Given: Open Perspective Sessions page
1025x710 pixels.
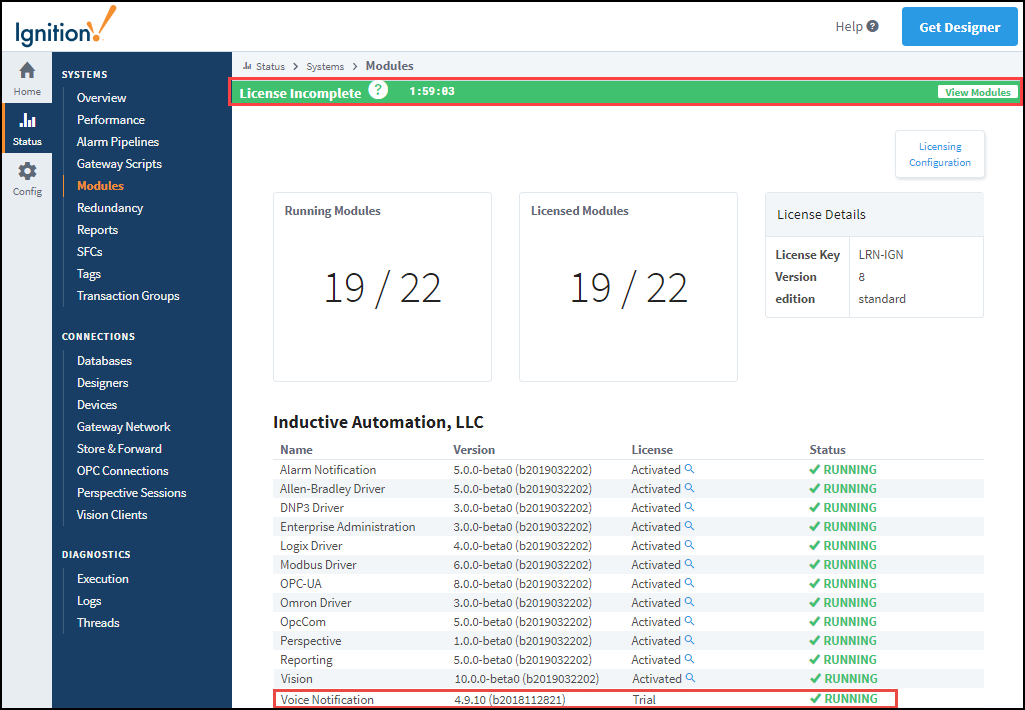Looking at the screenshot, I should pyautogui.click(x=131, y=493).
